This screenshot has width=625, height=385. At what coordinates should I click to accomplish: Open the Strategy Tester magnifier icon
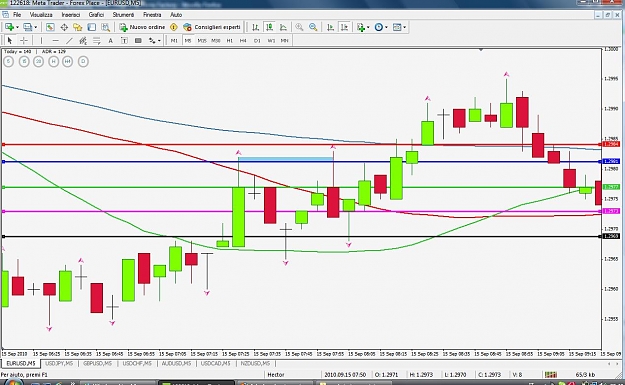click(x=105, y=27)
